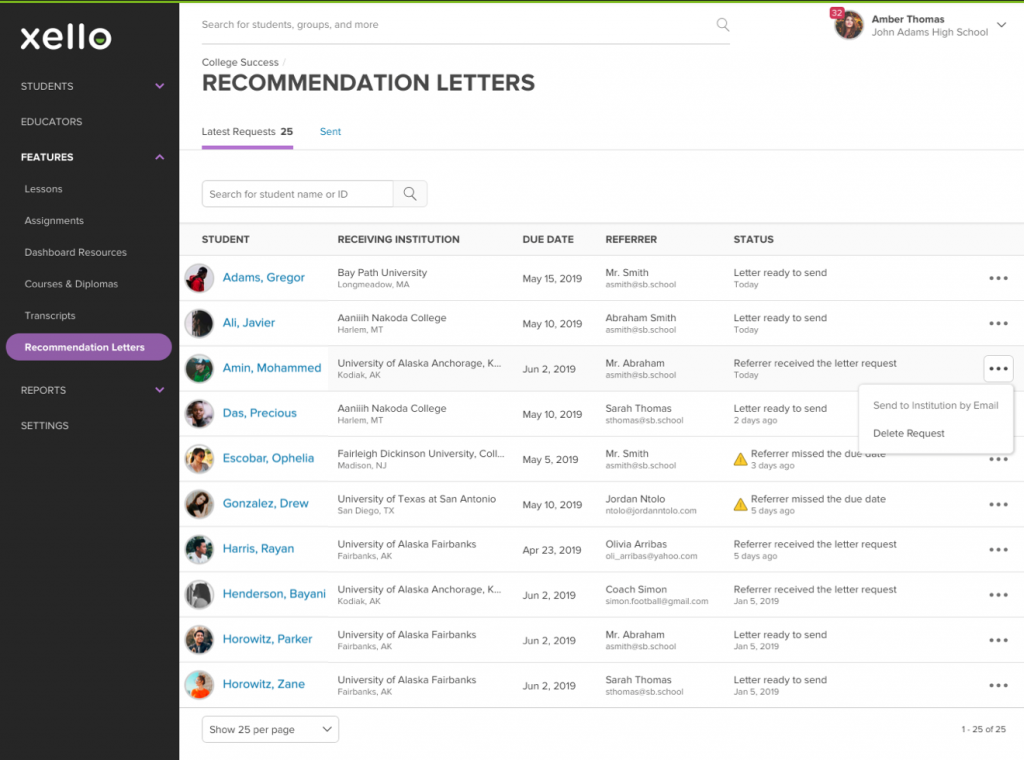Click the top search bar magnifying glass
The height and width of the screenshot is (760, 1024).
point(722,24)
